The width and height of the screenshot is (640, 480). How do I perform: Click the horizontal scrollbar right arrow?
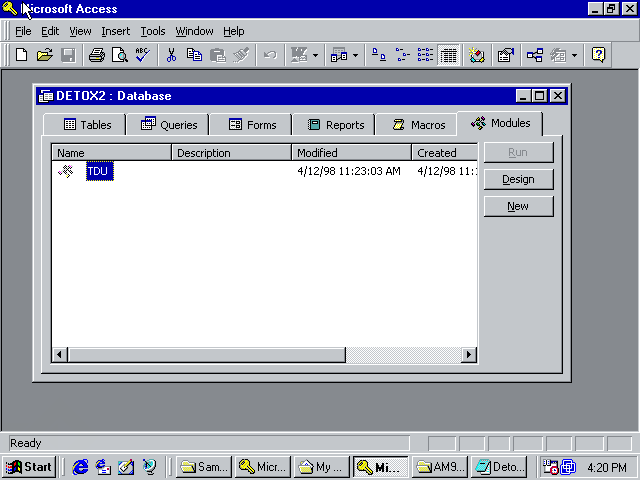coord(469,355)
